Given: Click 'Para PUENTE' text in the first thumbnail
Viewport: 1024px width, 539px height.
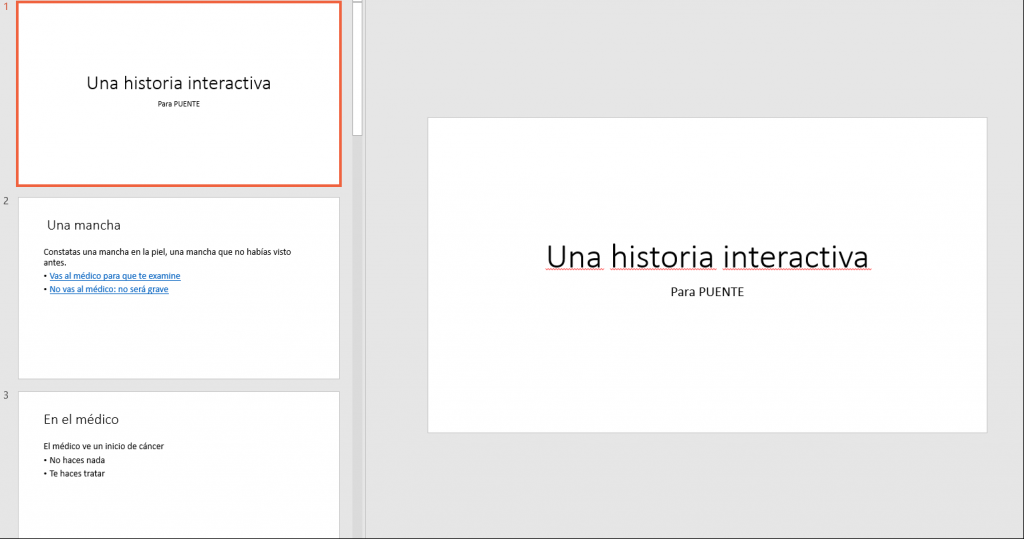Looking at the screenshot, I should pos(178,104).
